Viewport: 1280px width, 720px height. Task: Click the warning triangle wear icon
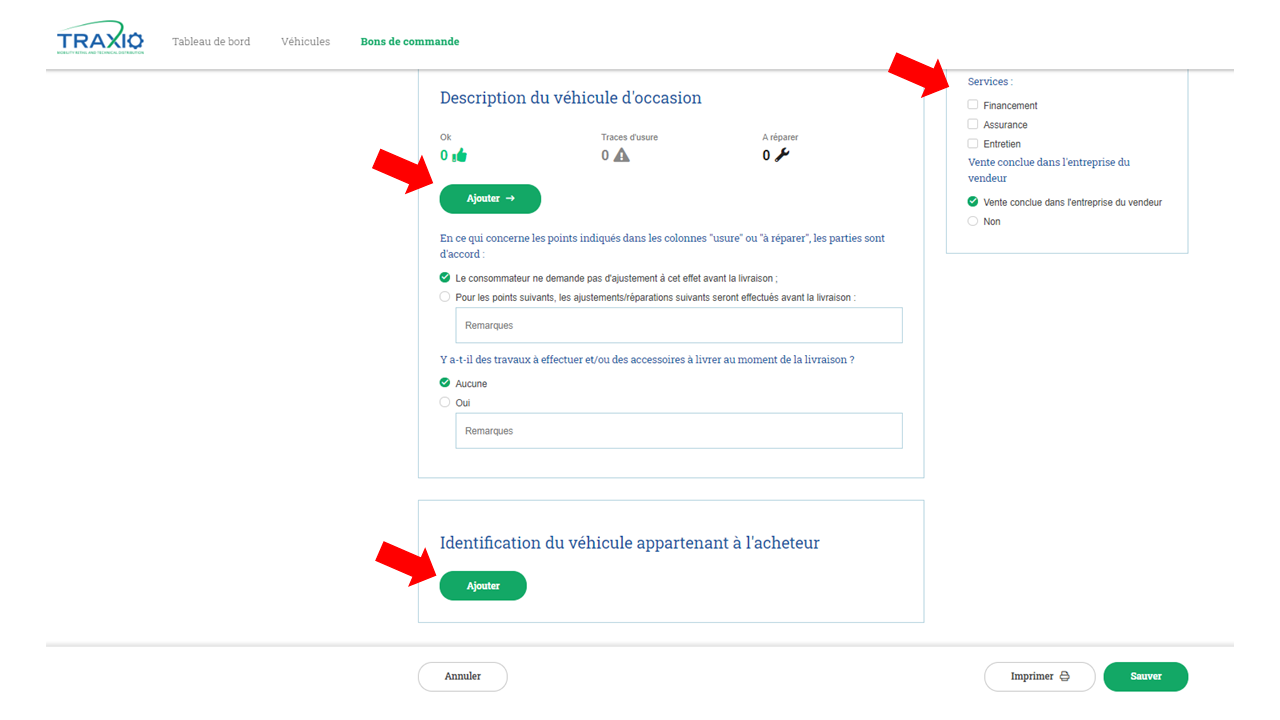click(622, 155)
